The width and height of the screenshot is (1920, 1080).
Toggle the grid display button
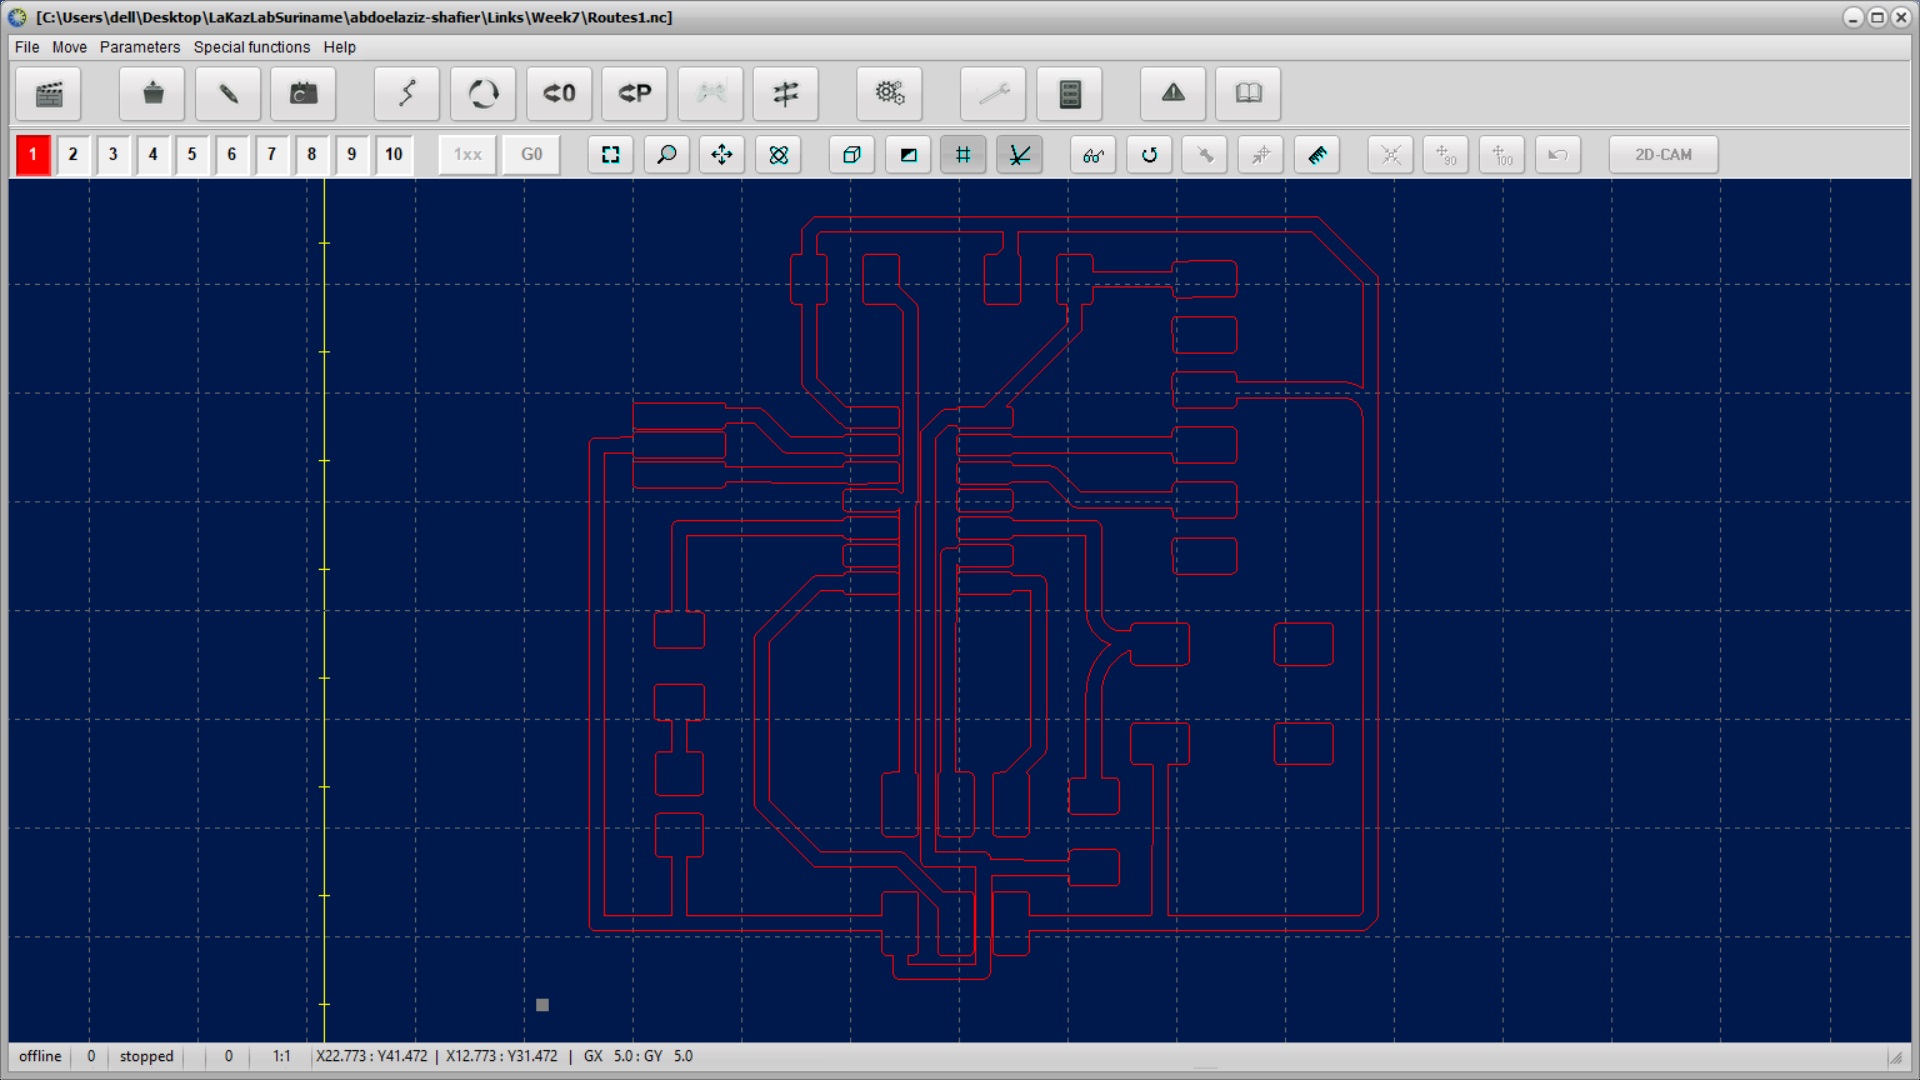pos(963,155)
